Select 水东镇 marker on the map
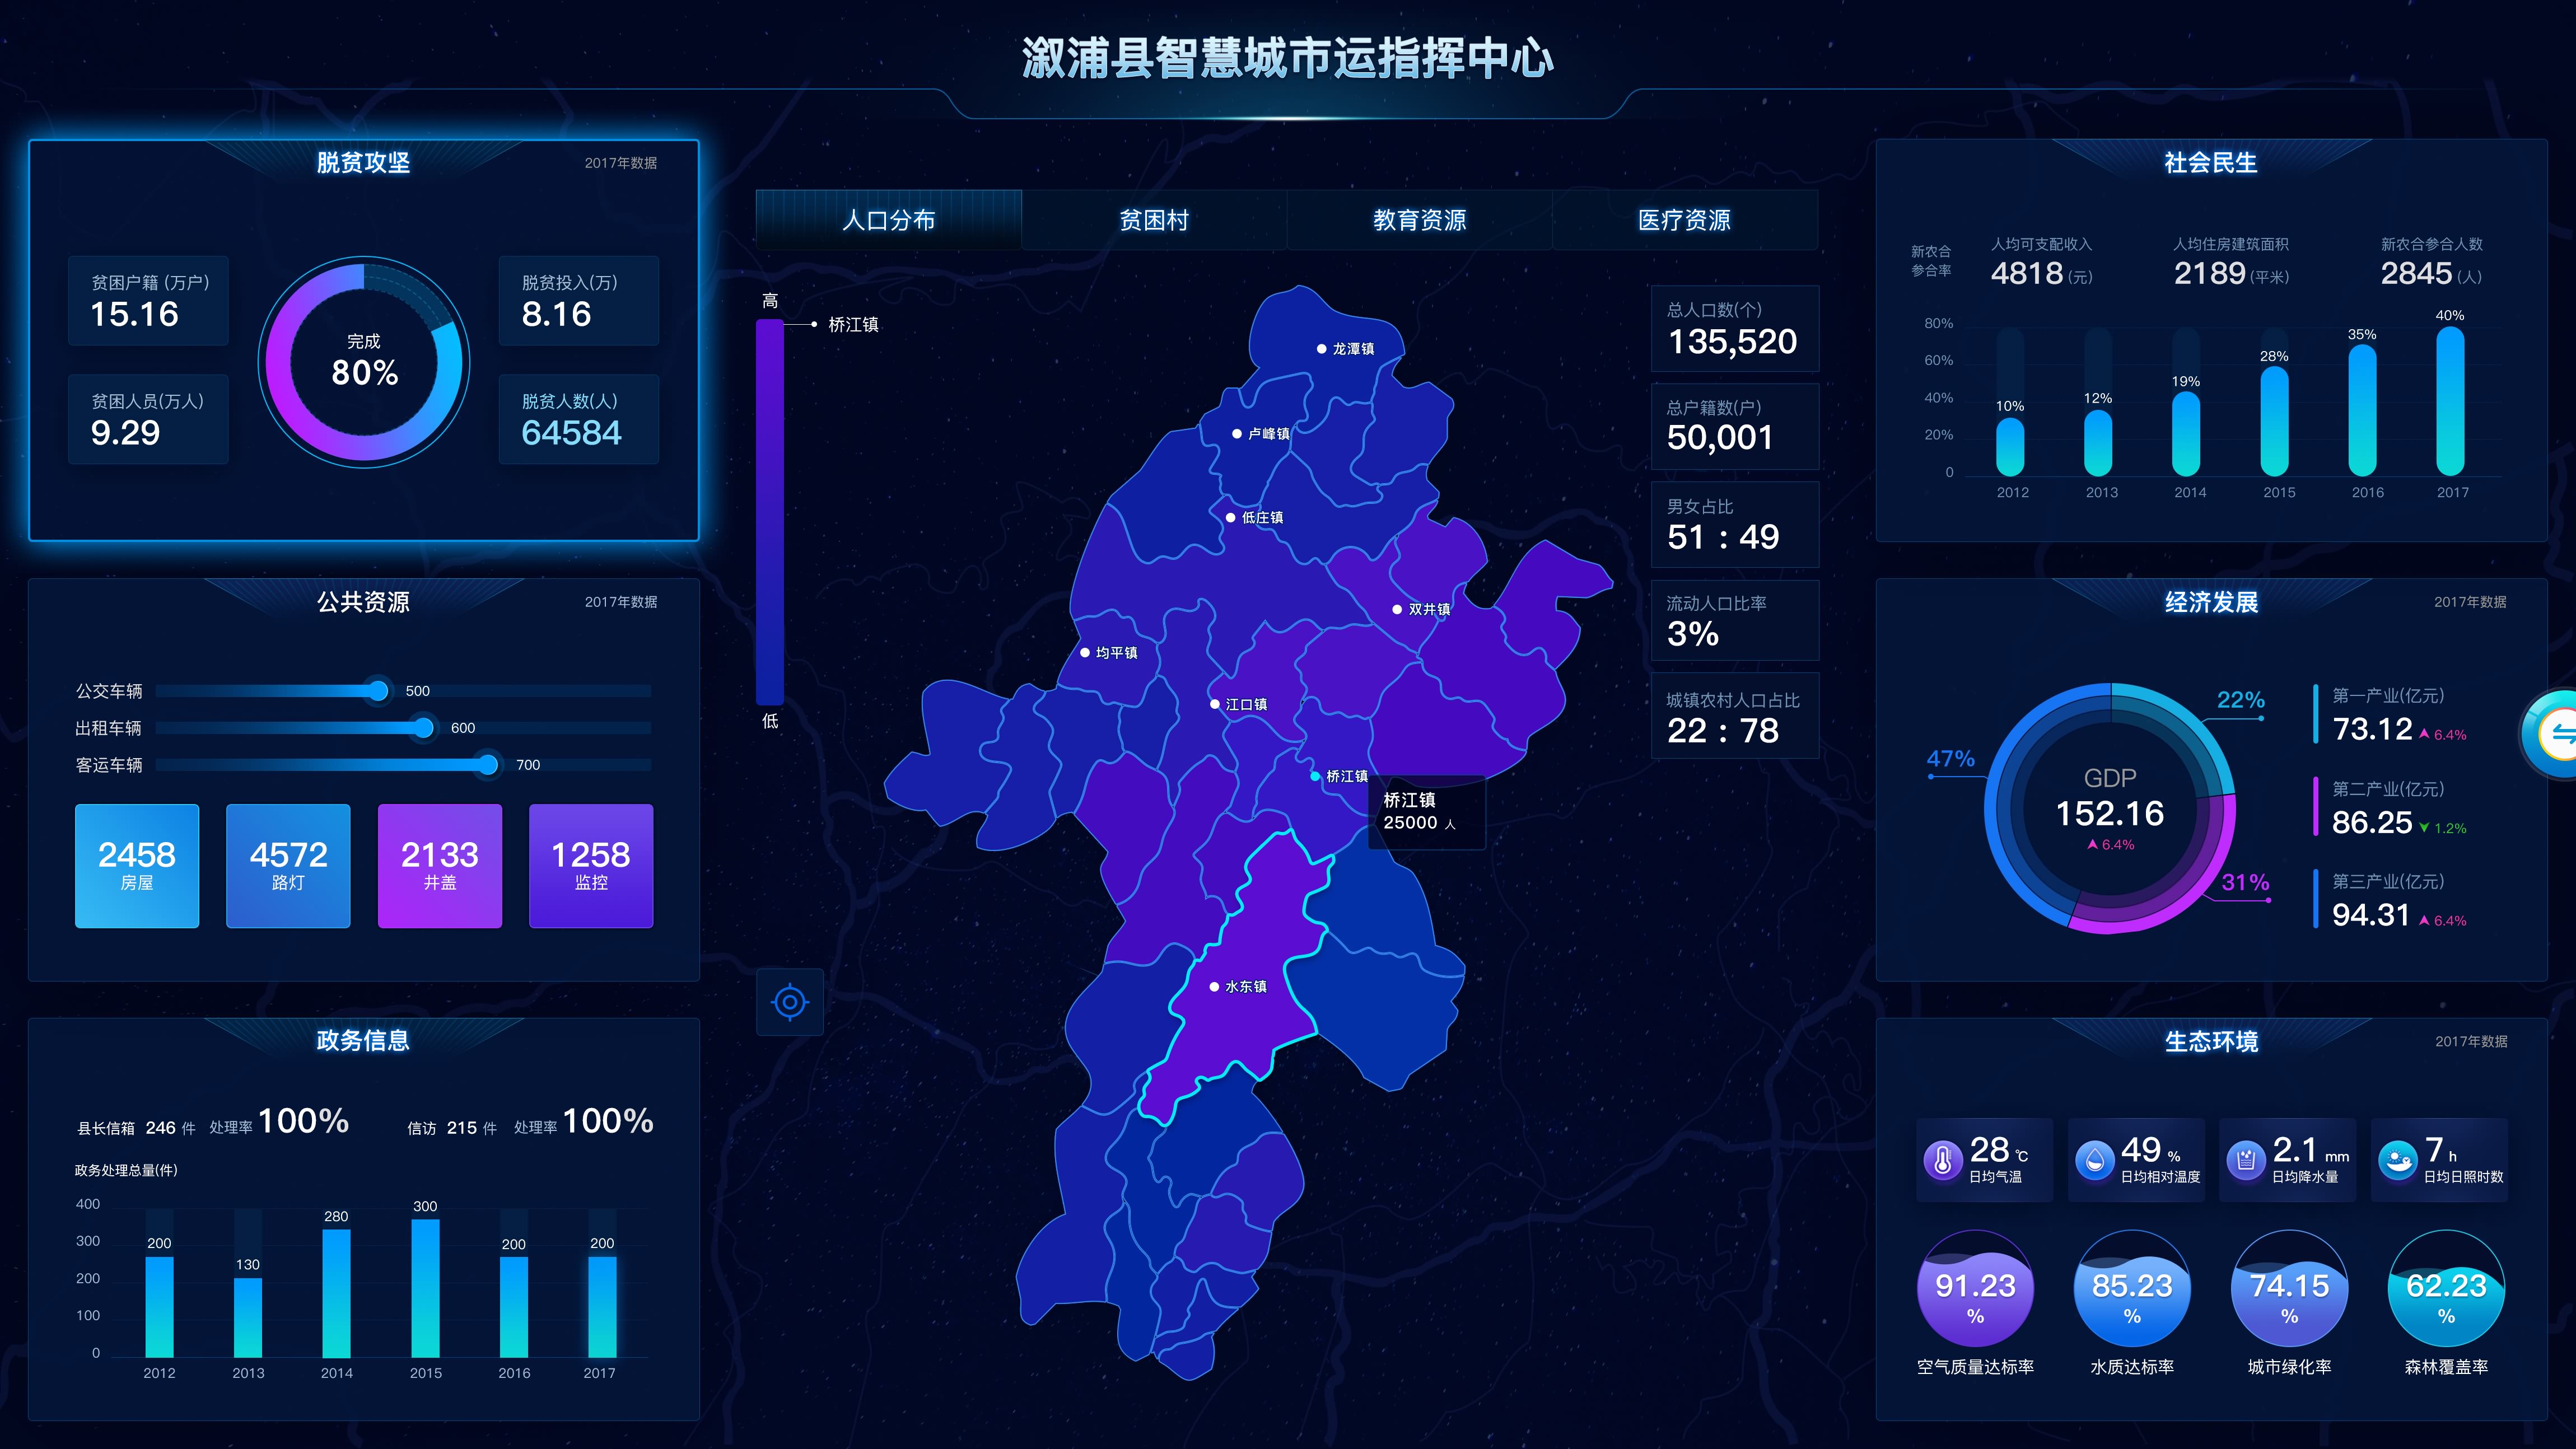The image size is (2576, 1449). [1214, 986]
